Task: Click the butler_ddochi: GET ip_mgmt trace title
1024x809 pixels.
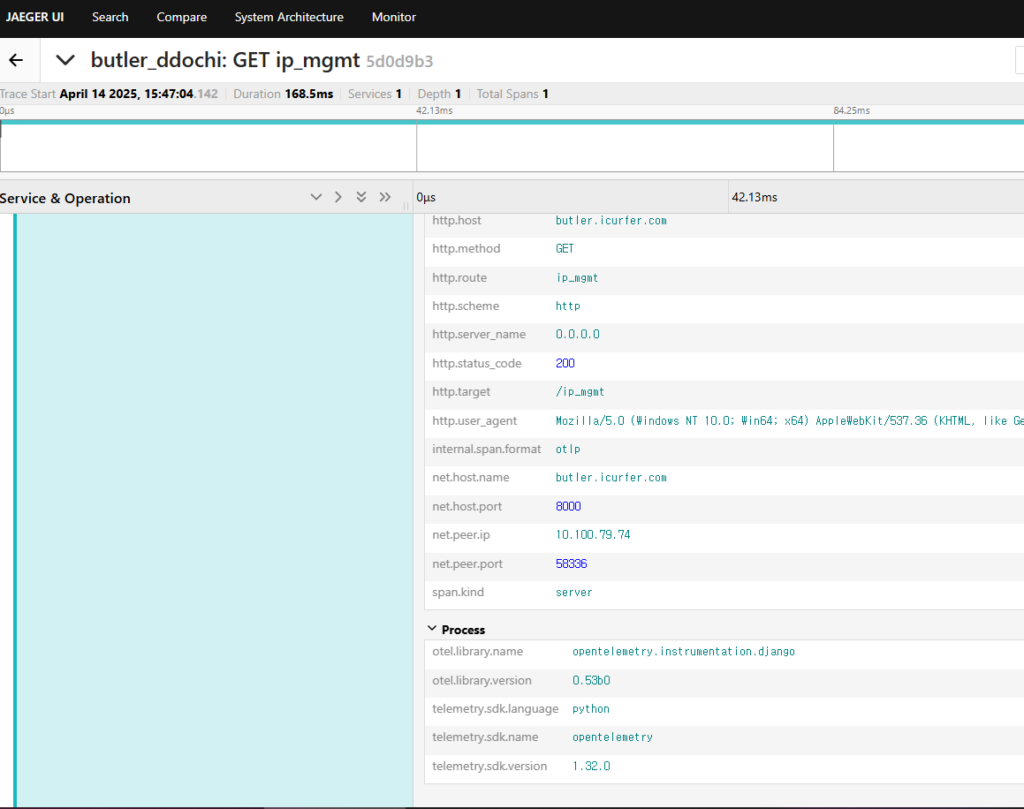Action: point(225,60)
